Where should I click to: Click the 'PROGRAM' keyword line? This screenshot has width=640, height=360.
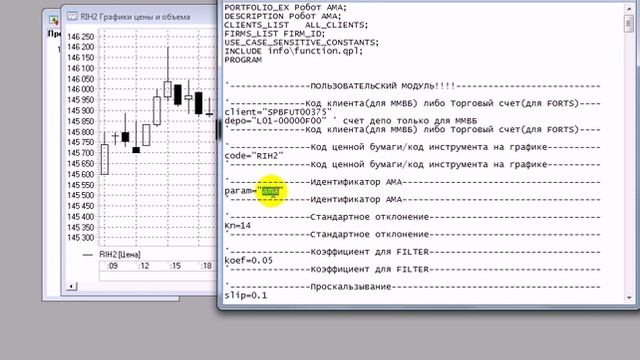point(243,60)
